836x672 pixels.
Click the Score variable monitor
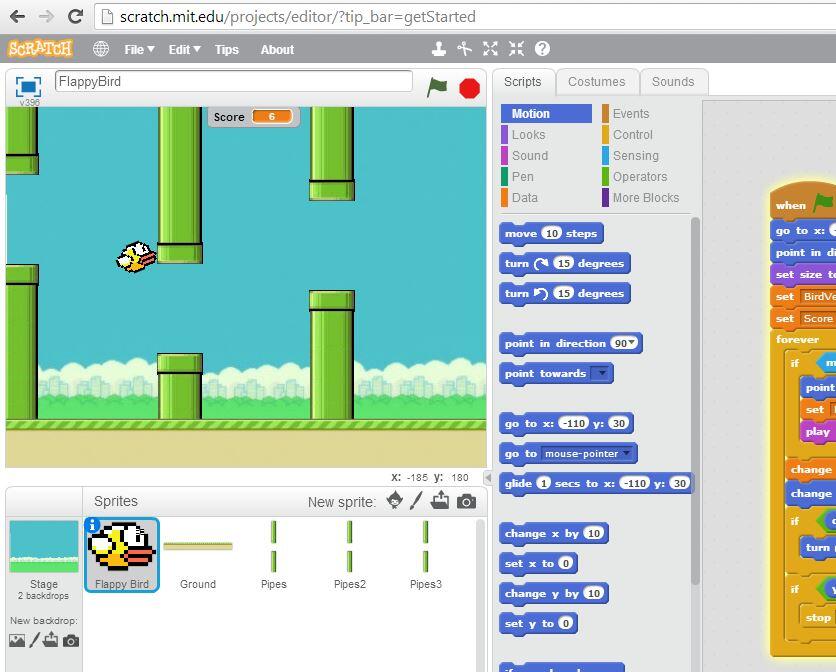[253, 117]
